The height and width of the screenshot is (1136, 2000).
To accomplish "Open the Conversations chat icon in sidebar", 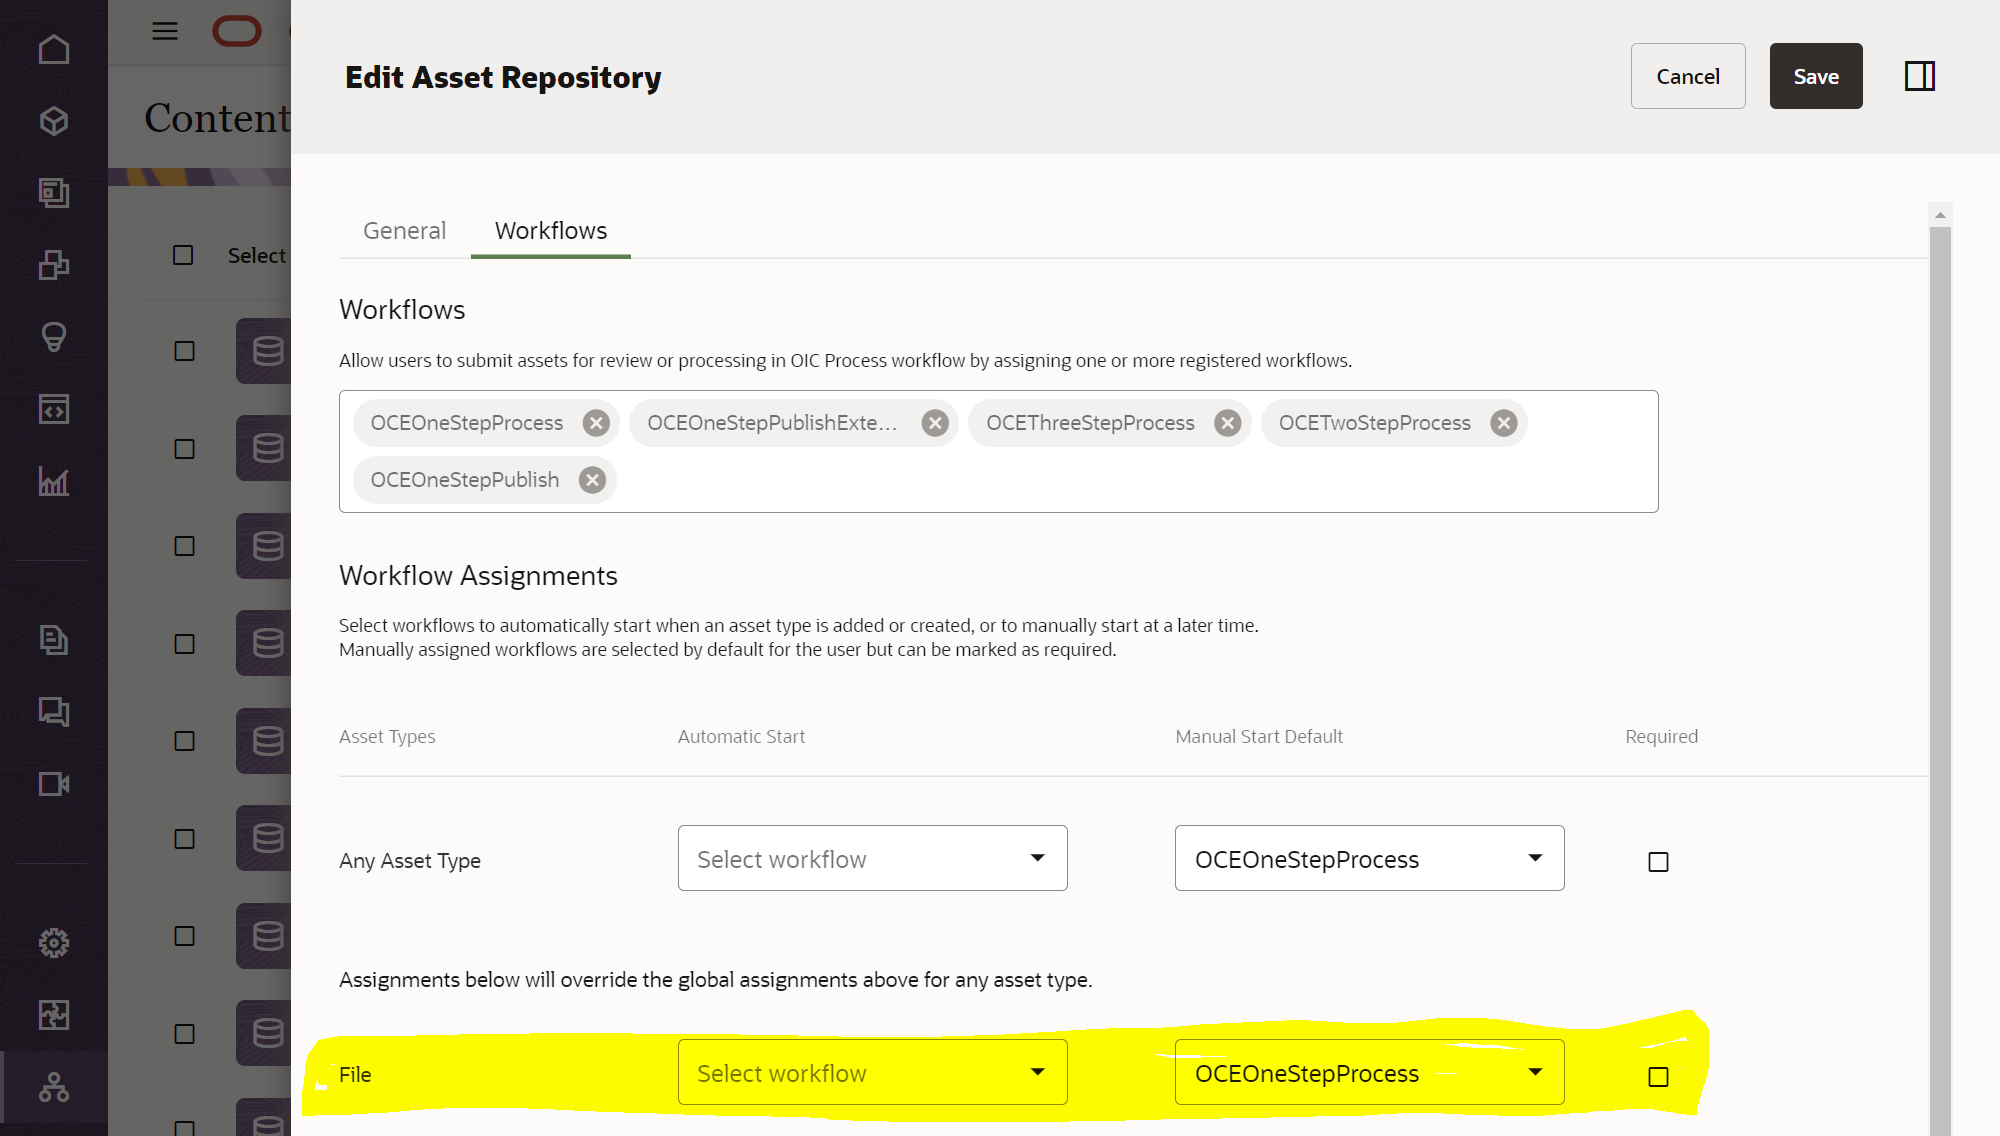I will (x=54, y=712).
